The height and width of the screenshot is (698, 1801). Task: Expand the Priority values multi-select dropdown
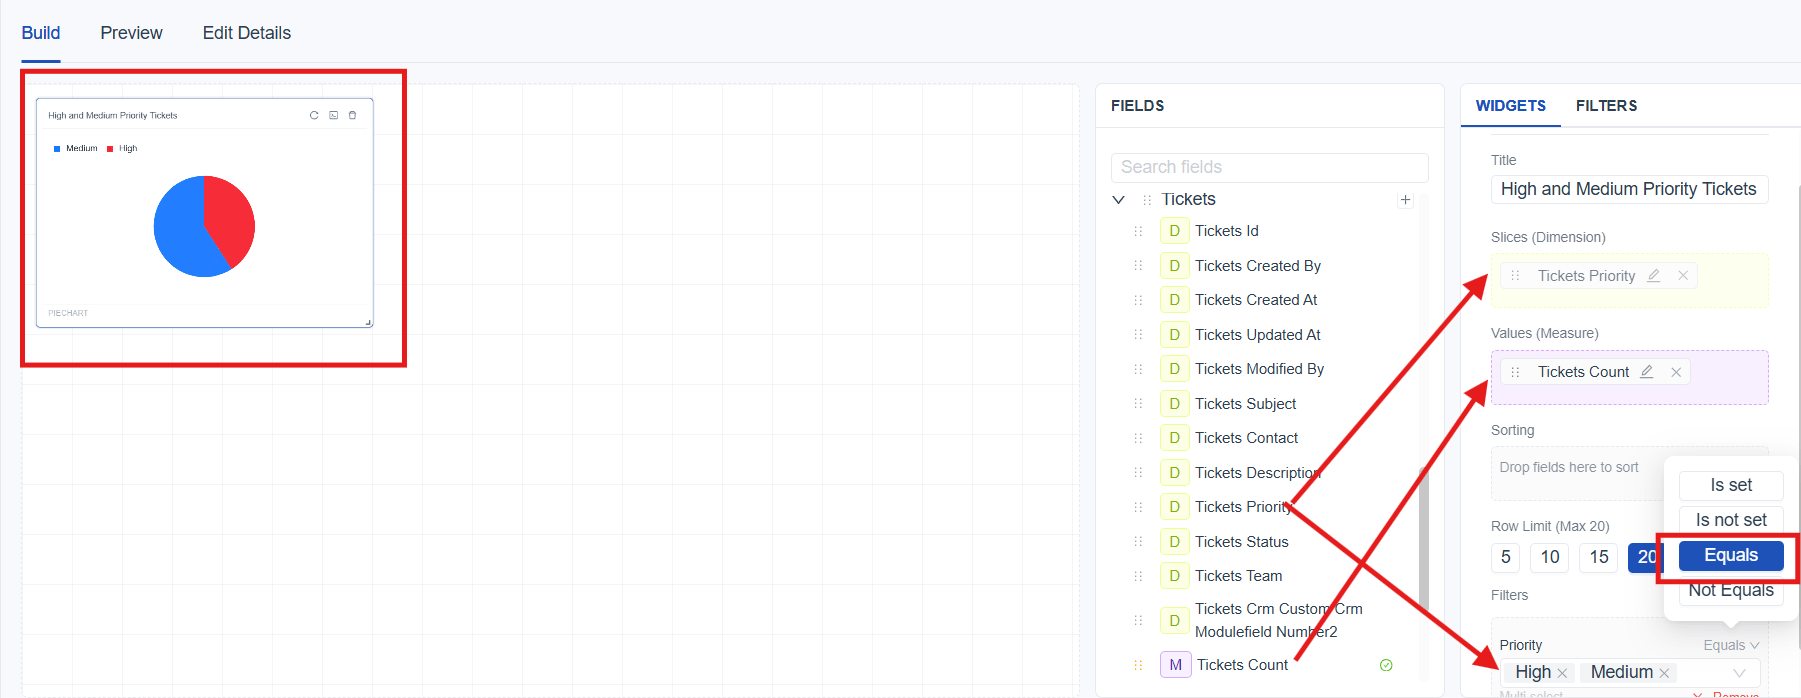(x=1739, y=673)
